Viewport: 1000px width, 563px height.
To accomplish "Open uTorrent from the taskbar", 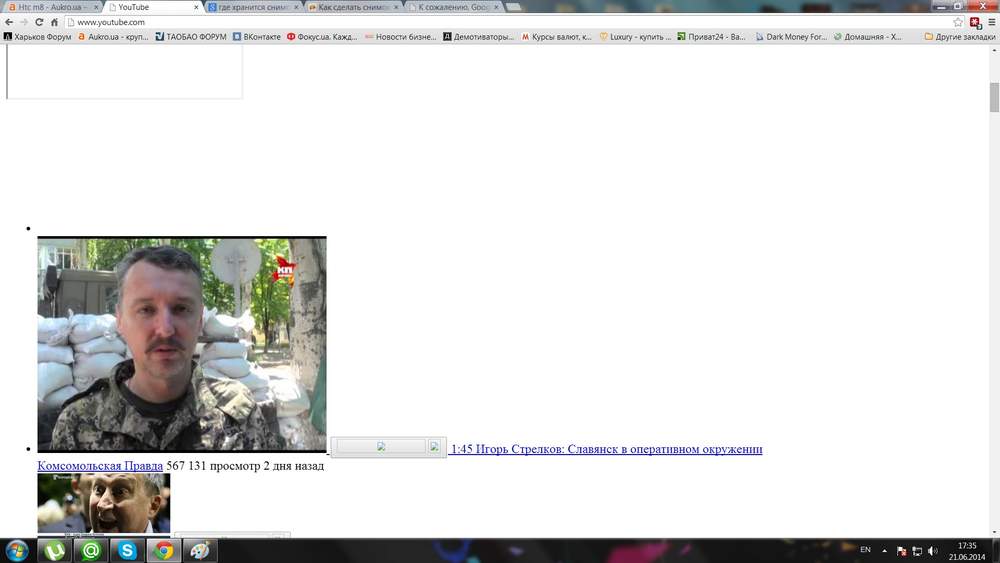I will tap(54, 550).
